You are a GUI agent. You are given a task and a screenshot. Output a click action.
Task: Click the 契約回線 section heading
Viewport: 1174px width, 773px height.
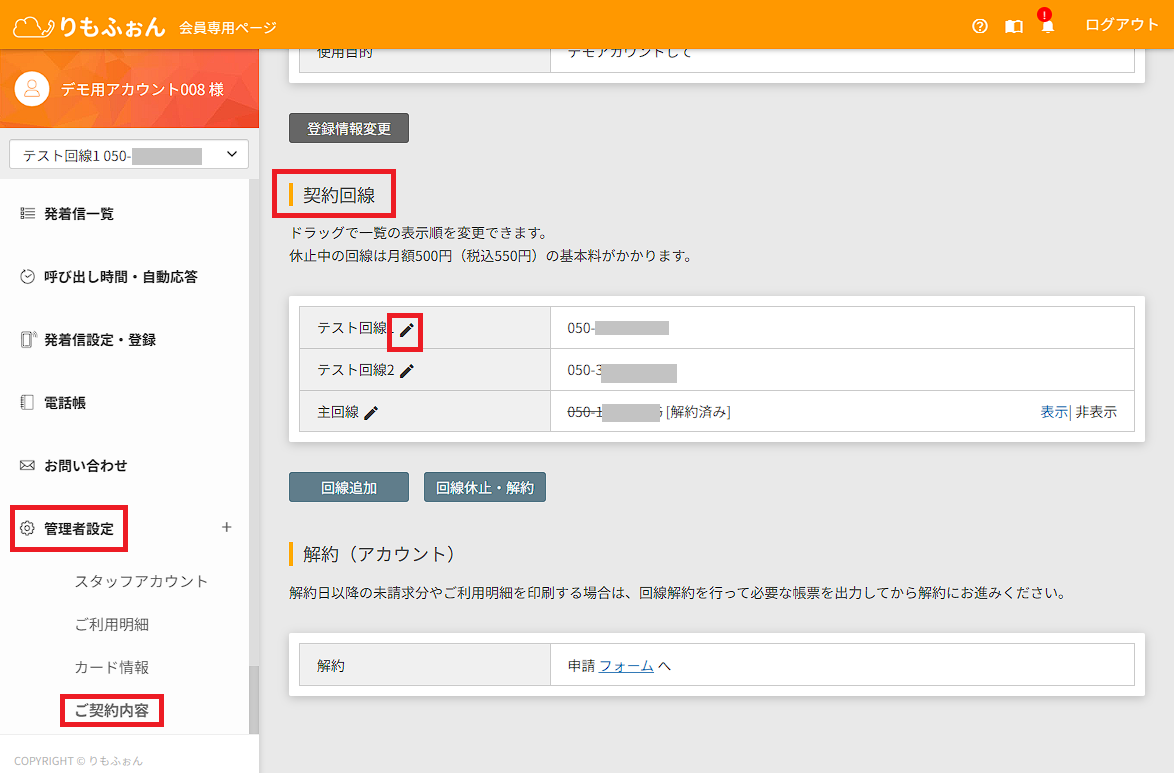338,195
